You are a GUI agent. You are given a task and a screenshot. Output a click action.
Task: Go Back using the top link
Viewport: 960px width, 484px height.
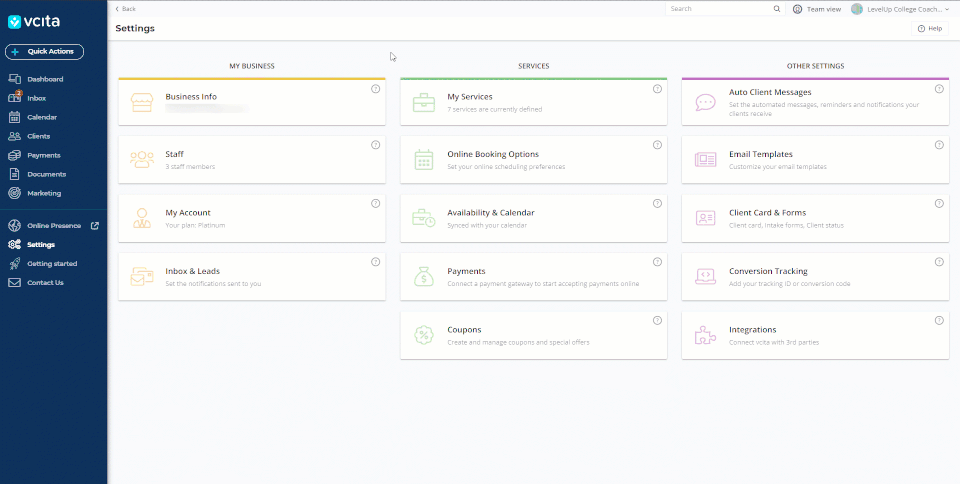[x=126, y=9]
